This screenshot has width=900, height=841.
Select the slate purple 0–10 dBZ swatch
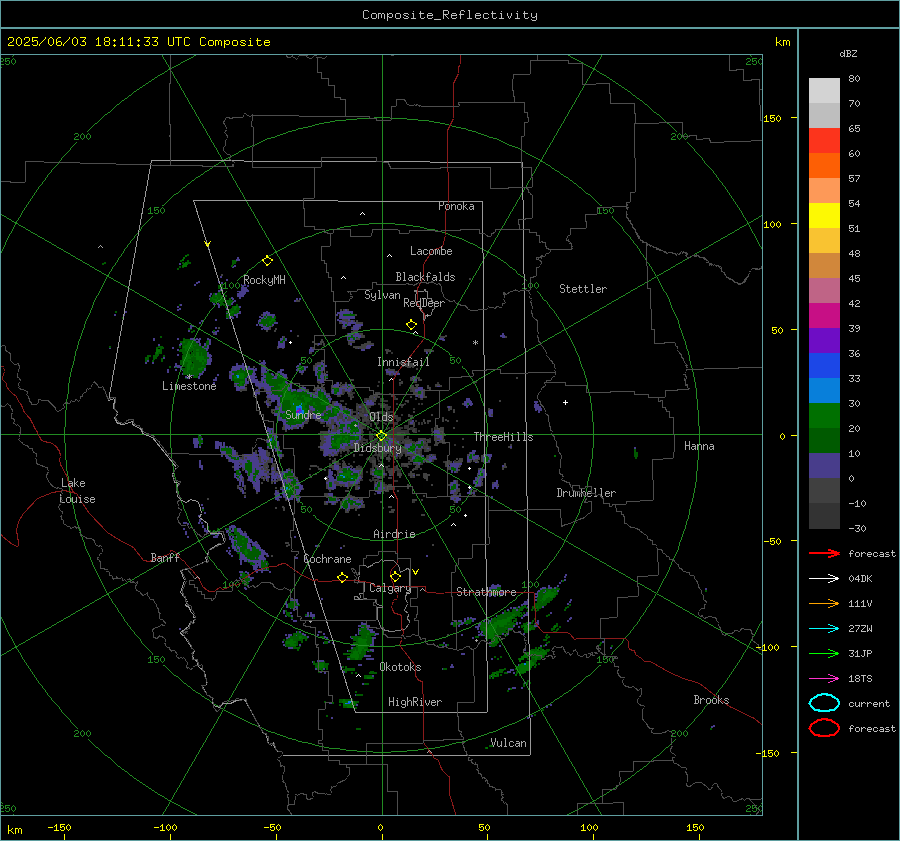824,465
